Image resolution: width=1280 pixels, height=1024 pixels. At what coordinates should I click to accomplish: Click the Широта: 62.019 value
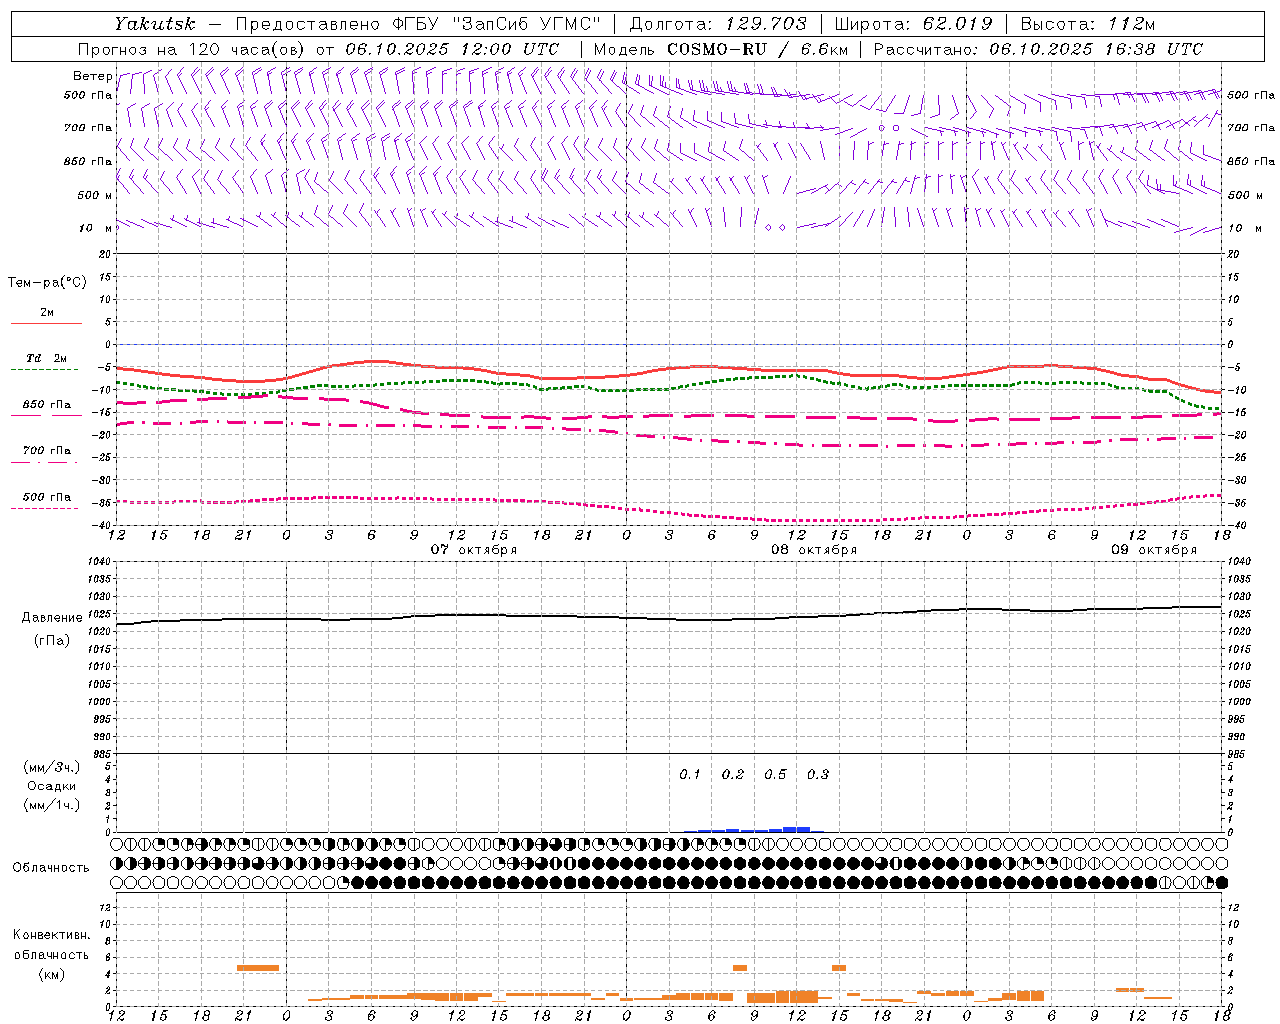[913, 24]
